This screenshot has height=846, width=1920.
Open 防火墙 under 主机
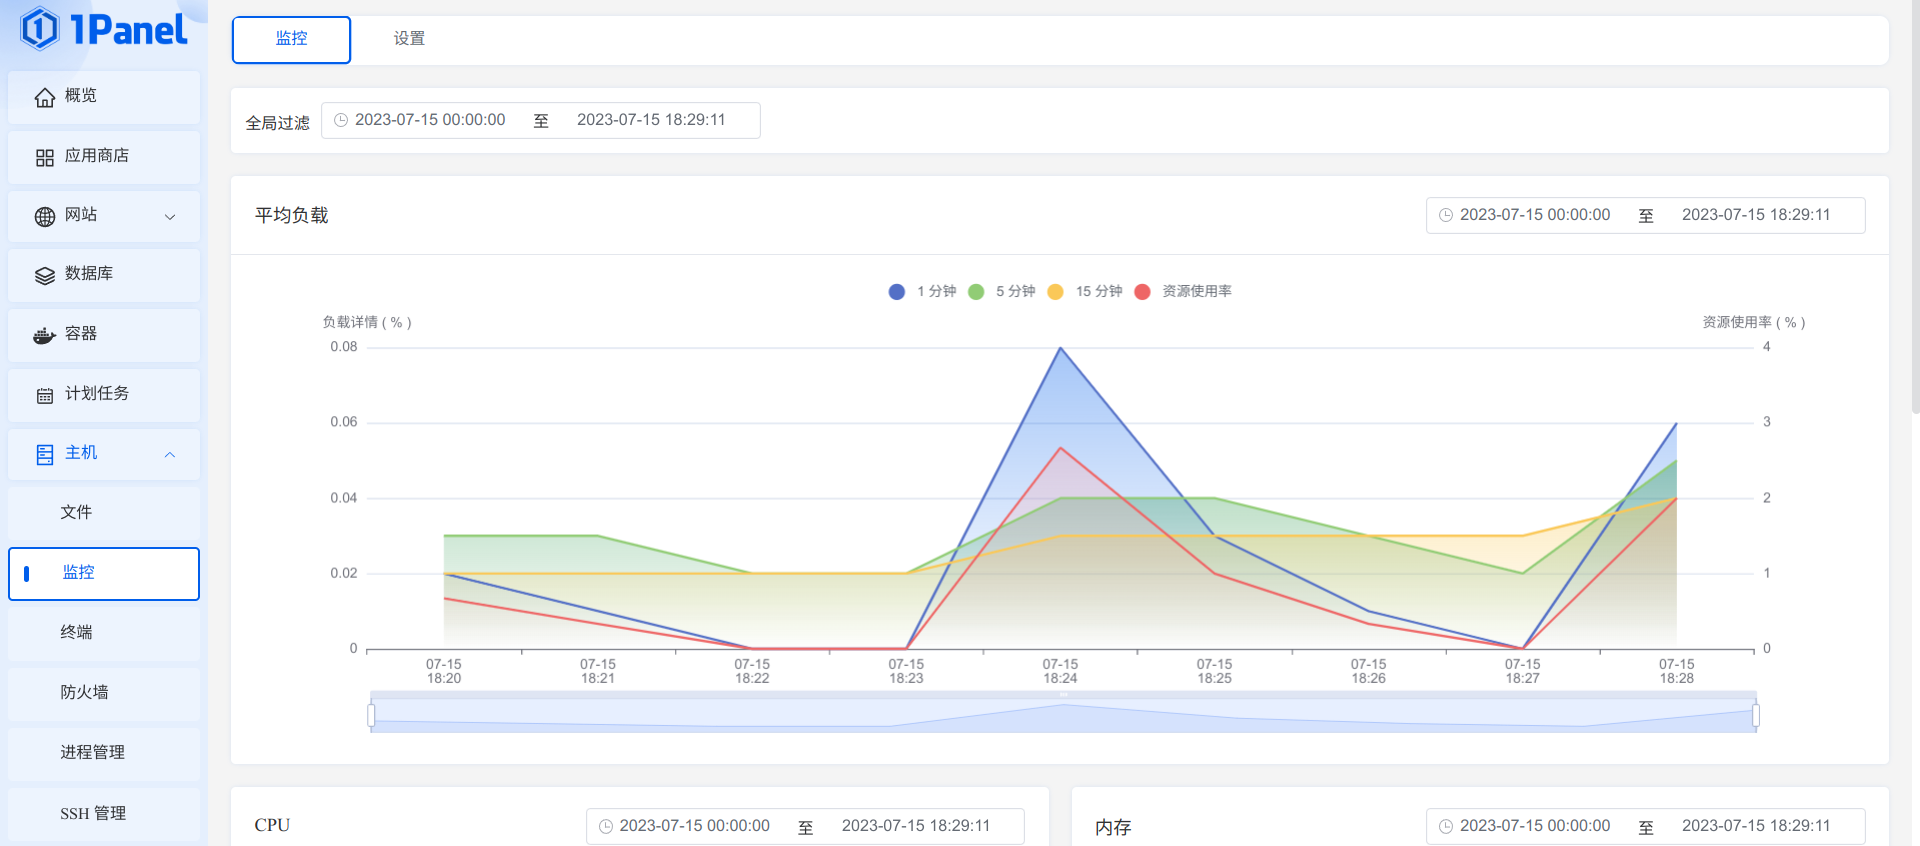pos(104,693)
